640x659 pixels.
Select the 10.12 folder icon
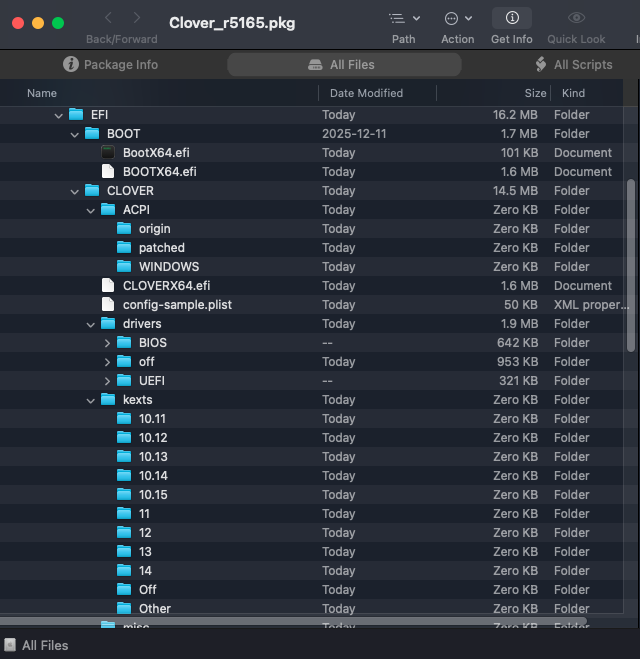(124, 437)
